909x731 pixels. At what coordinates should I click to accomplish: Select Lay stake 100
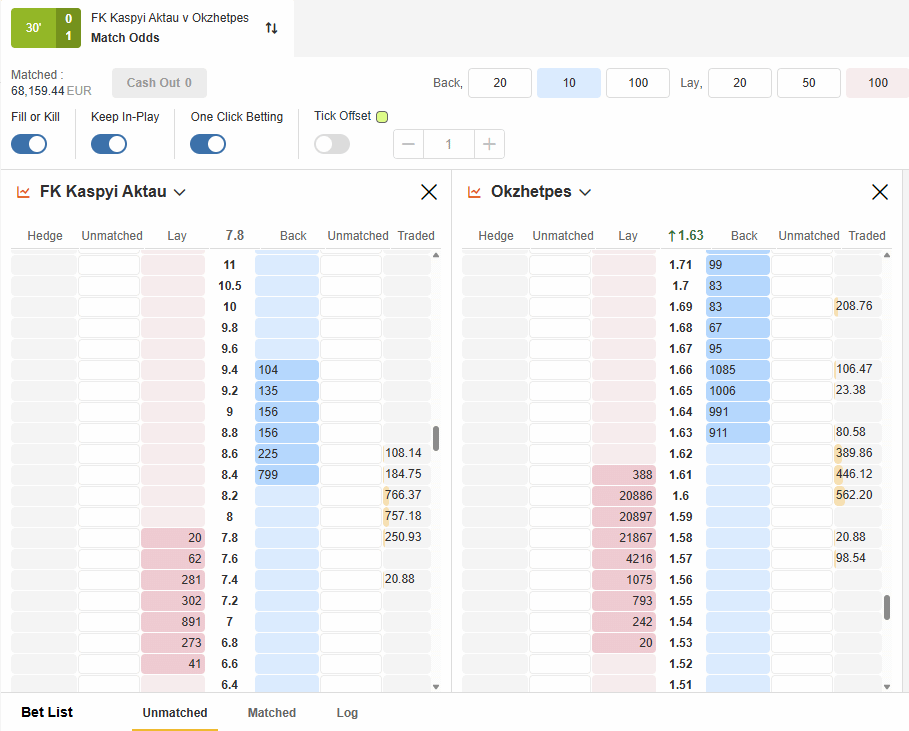(878, 83)
